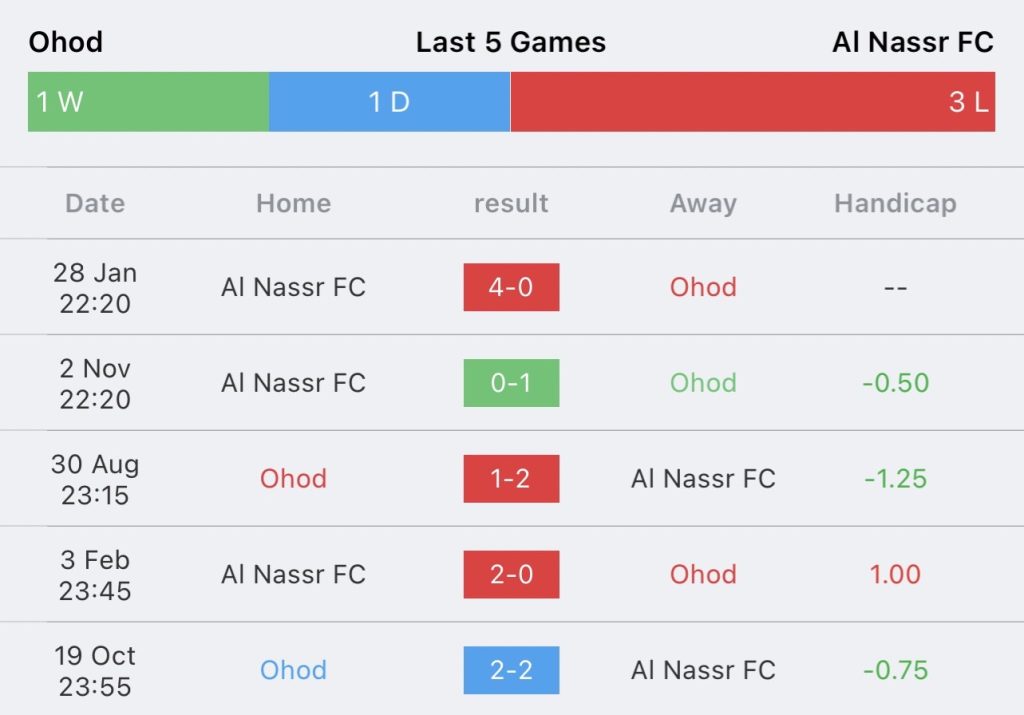This screenshot has width=1024, height=715.
Task: Click the result column header
Action: [x=511, y=204]
